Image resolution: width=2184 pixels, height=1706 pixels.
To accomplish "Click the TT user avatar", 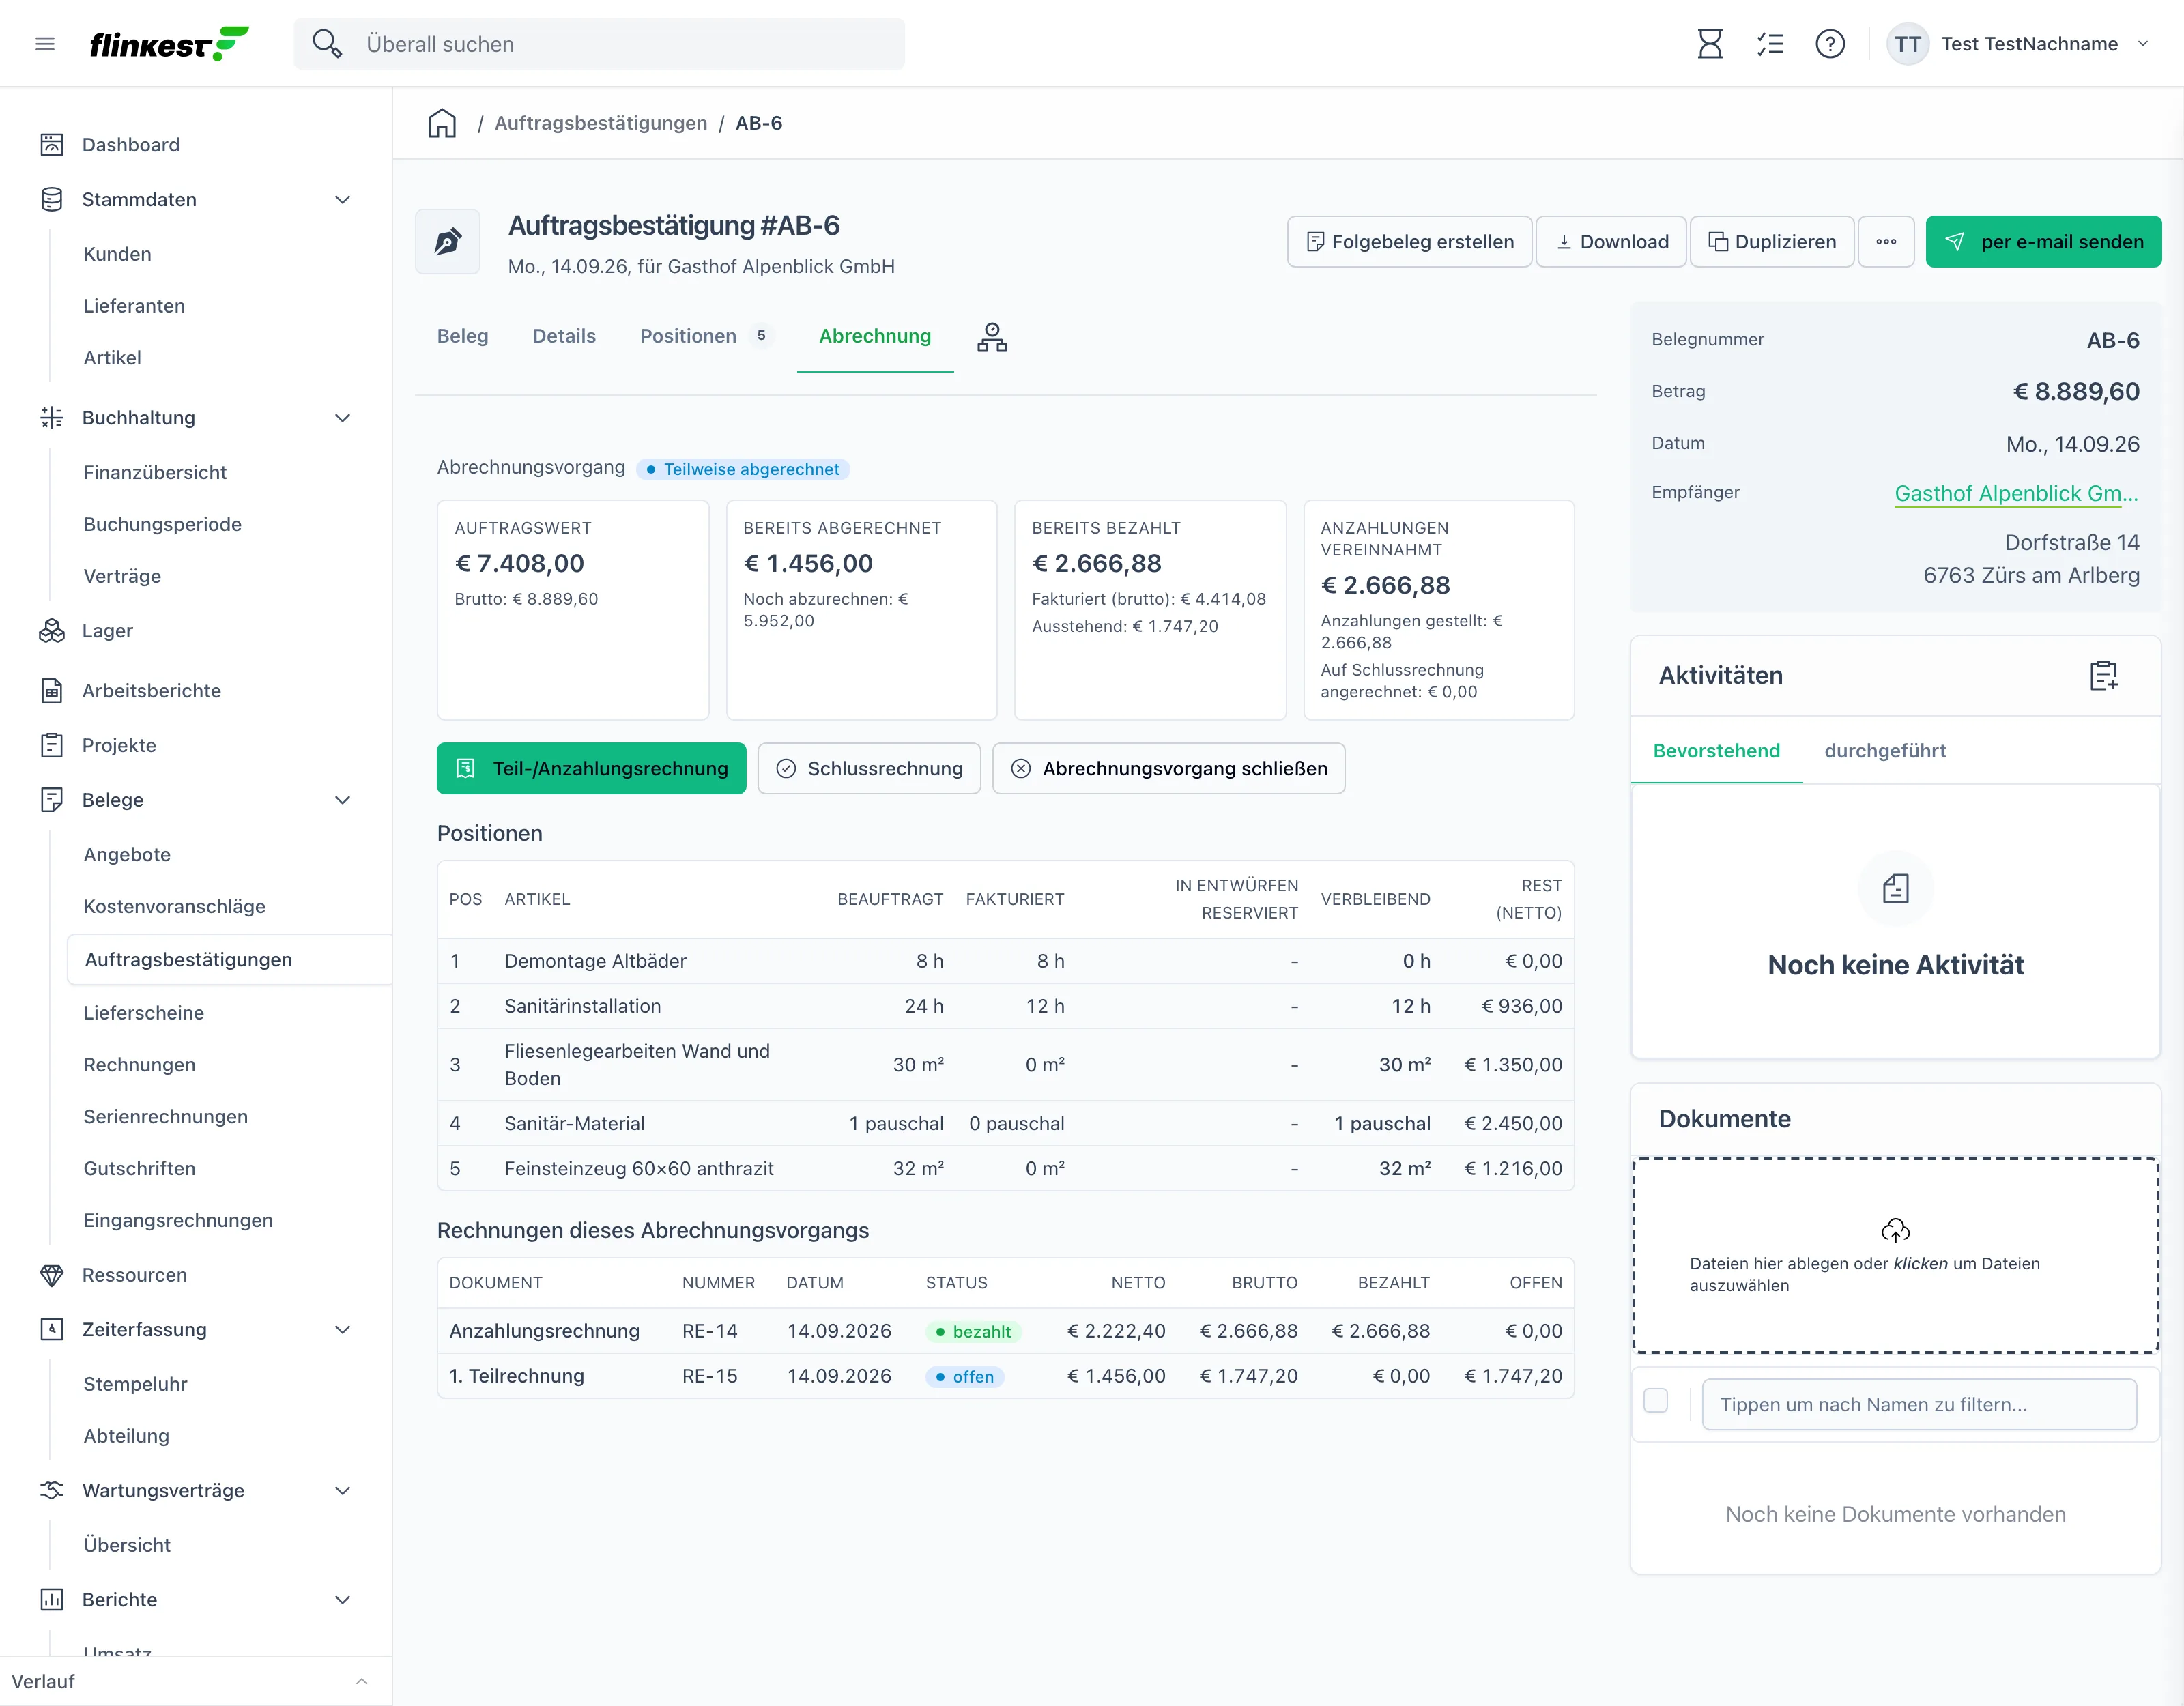I will click(x=1907, y=44).
